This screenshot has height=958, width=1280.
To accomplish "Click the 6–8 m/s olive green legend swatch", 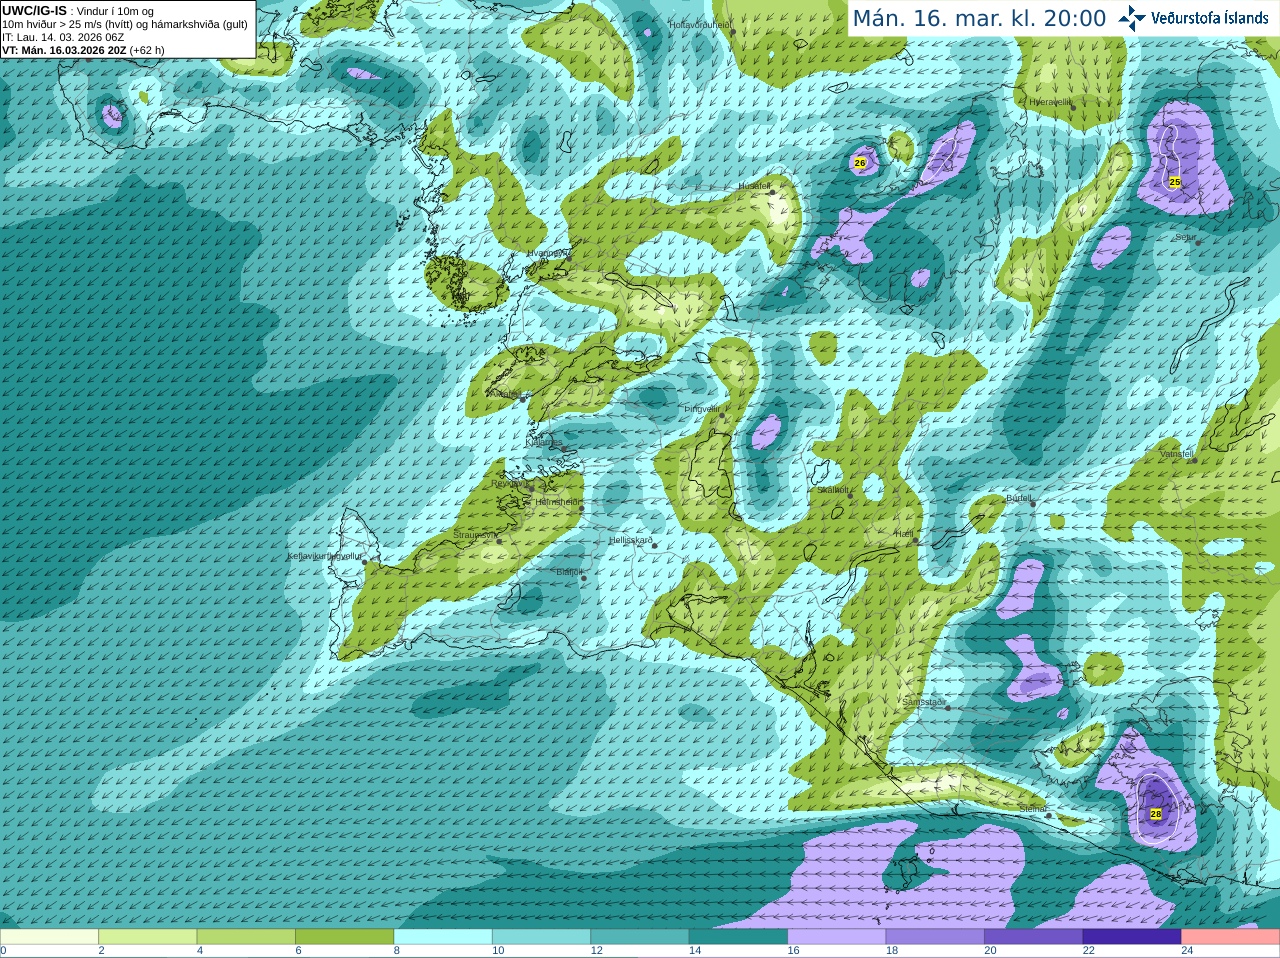I will 344,936.
